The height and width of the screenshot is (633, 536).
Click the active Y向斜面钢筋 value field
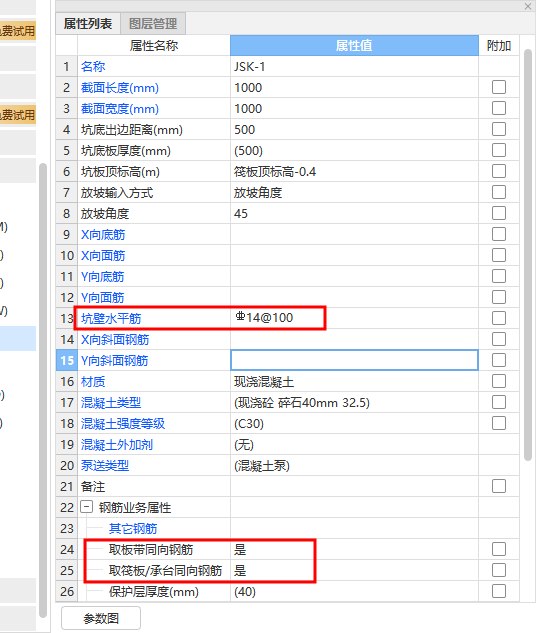click(x=354, y=360)
